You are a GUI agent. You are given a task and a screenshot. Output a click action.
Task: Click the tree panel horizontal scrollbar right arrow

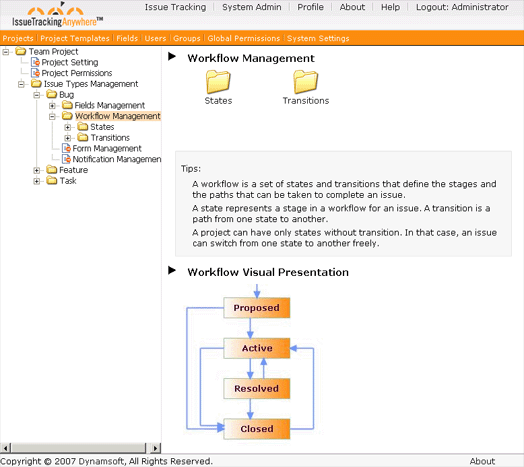pyautogui.click(x=155, y=448)
